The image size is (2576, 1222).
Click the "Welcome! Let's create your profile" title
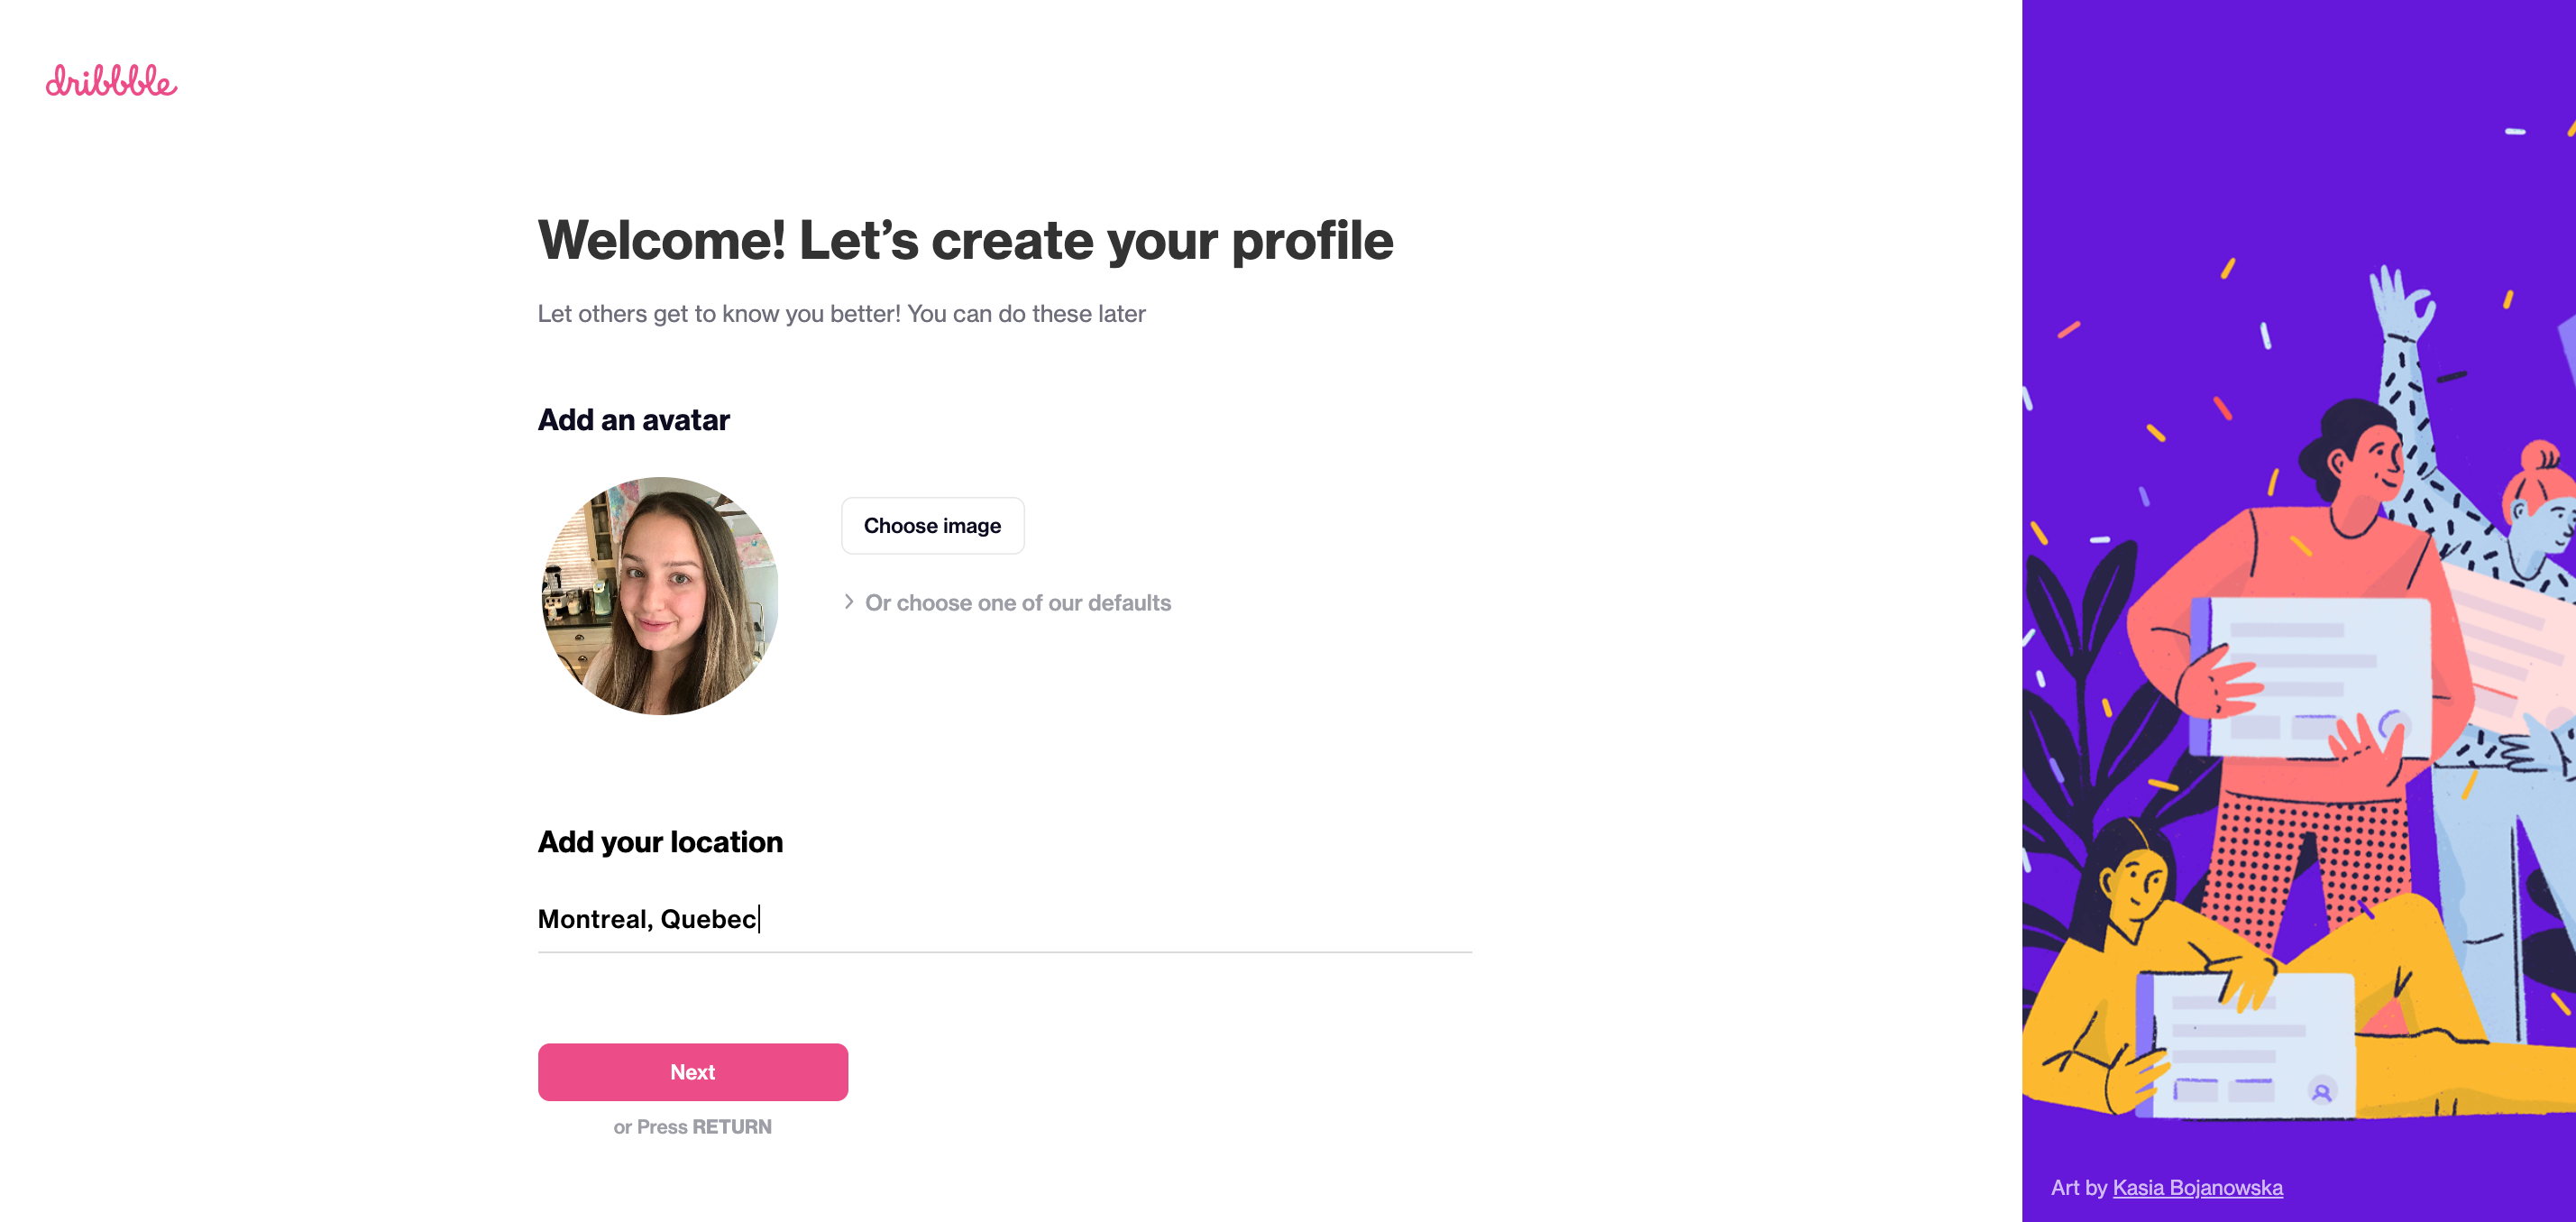click(x=965, y=241)
